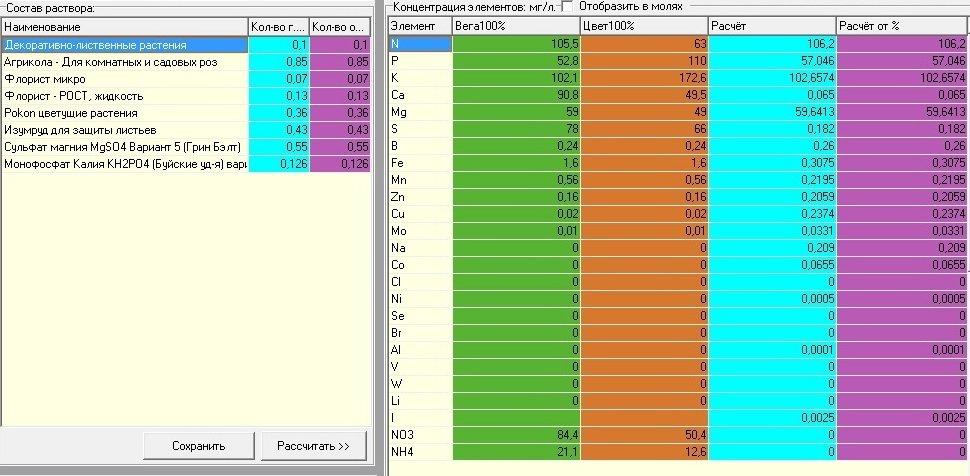970x476 pixels.
Task: Click the Рассчитать >> button
Action: (x=314, y=446)
